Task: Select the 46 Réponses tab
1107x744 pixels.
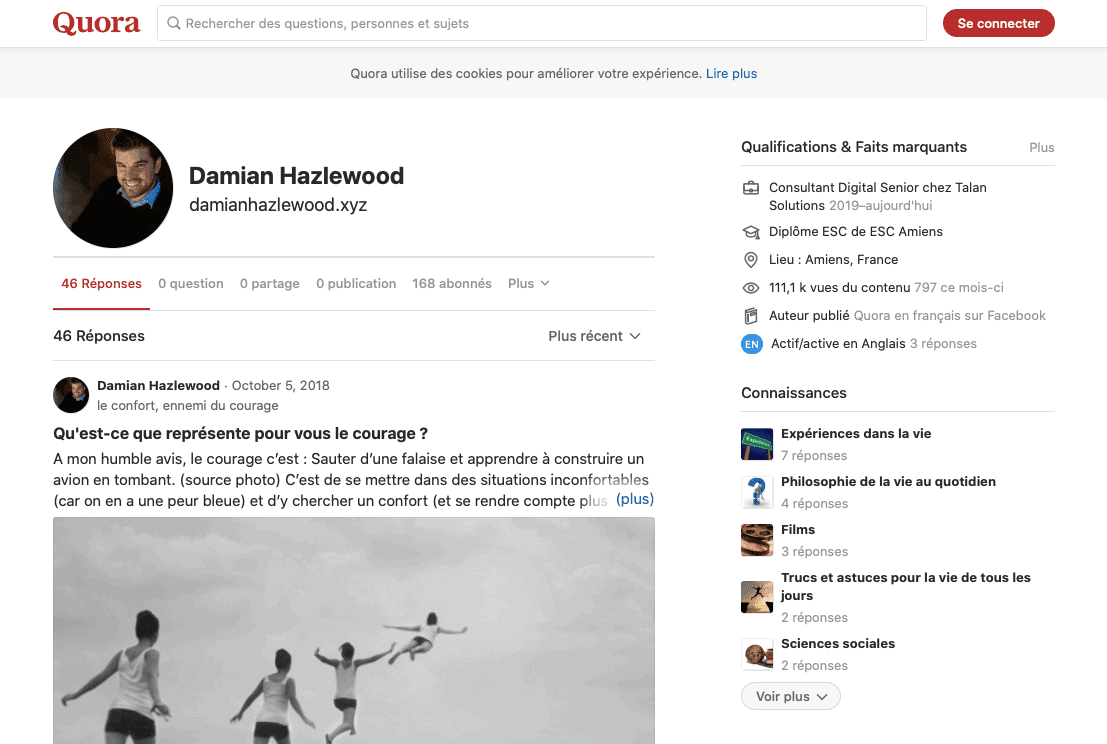Action: 101,284
